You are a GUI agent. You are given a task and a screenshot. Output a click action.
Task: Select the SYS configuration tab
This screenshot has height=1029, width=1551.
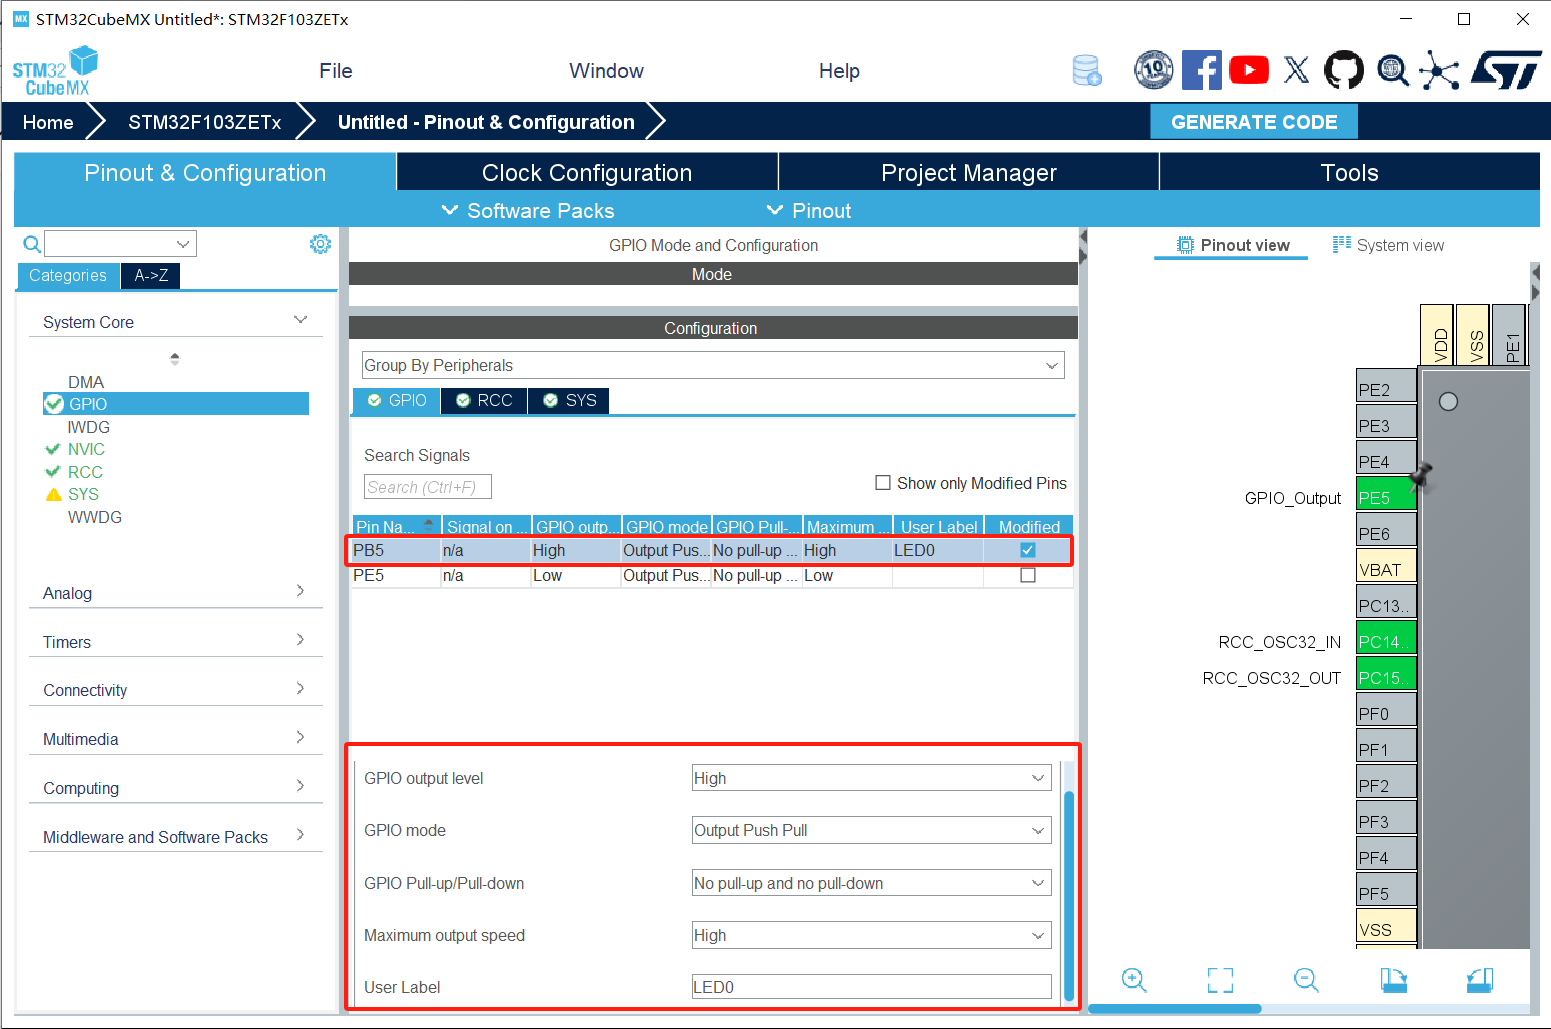(569, 400)
